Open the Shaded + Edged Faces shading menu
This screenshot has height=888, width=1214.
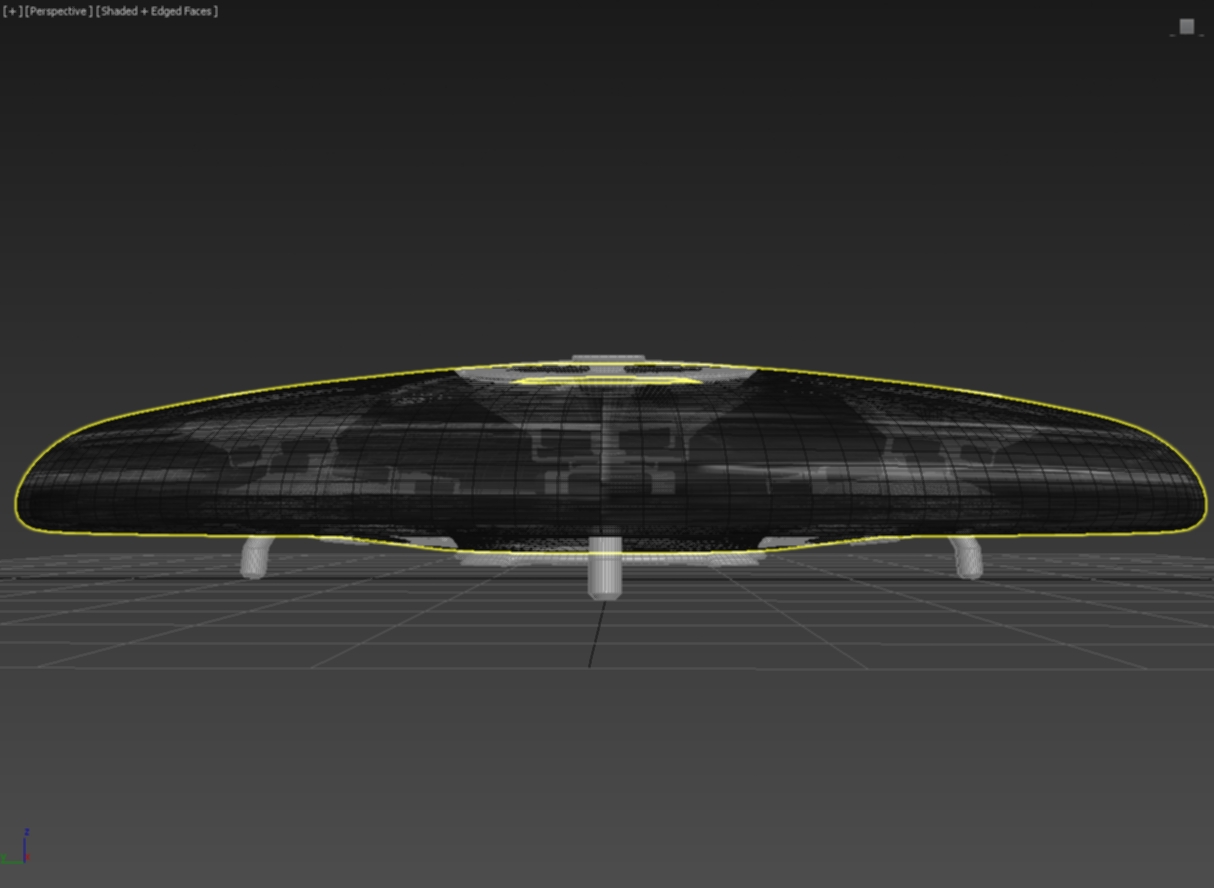(x=157, y=11)
